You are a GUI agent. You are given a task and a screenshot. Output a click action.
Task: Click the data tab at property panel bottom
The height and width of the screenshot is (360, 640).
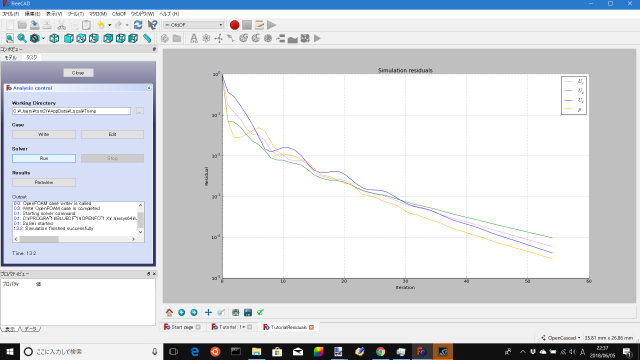pyautogui.click(x=31, y=329)
